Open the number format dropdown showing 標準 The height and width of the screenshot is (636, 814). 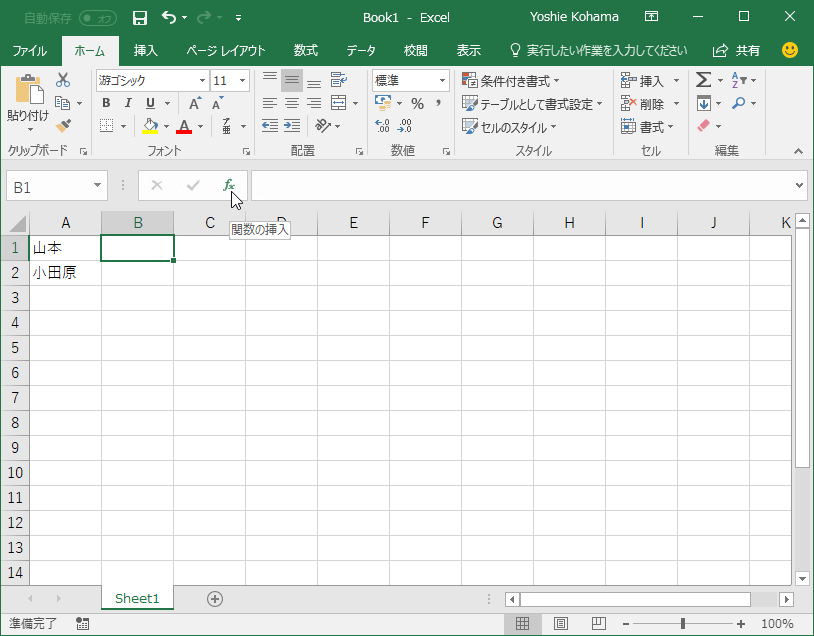coord(442,80)
